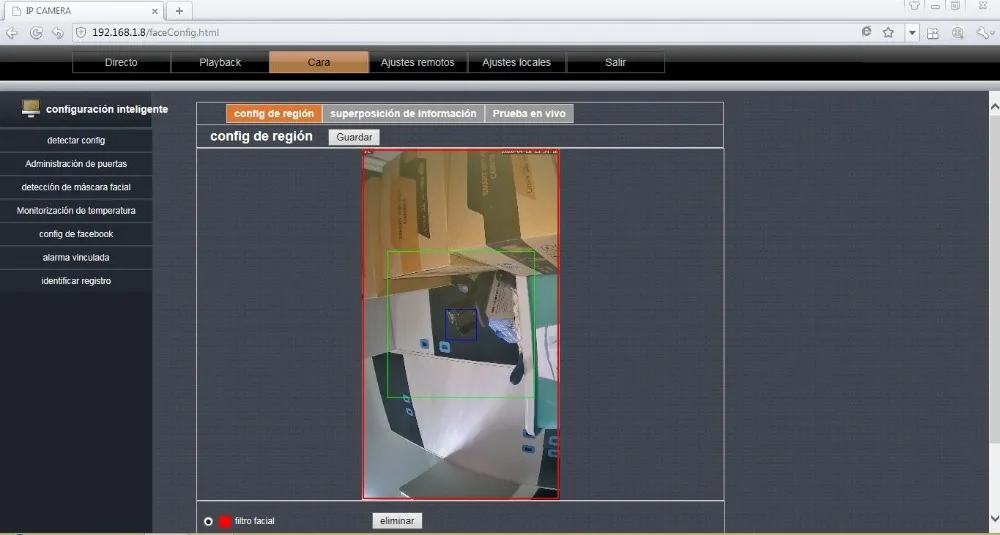Open detección de máscara facial

pyautogui.click(x=76, y=187)
